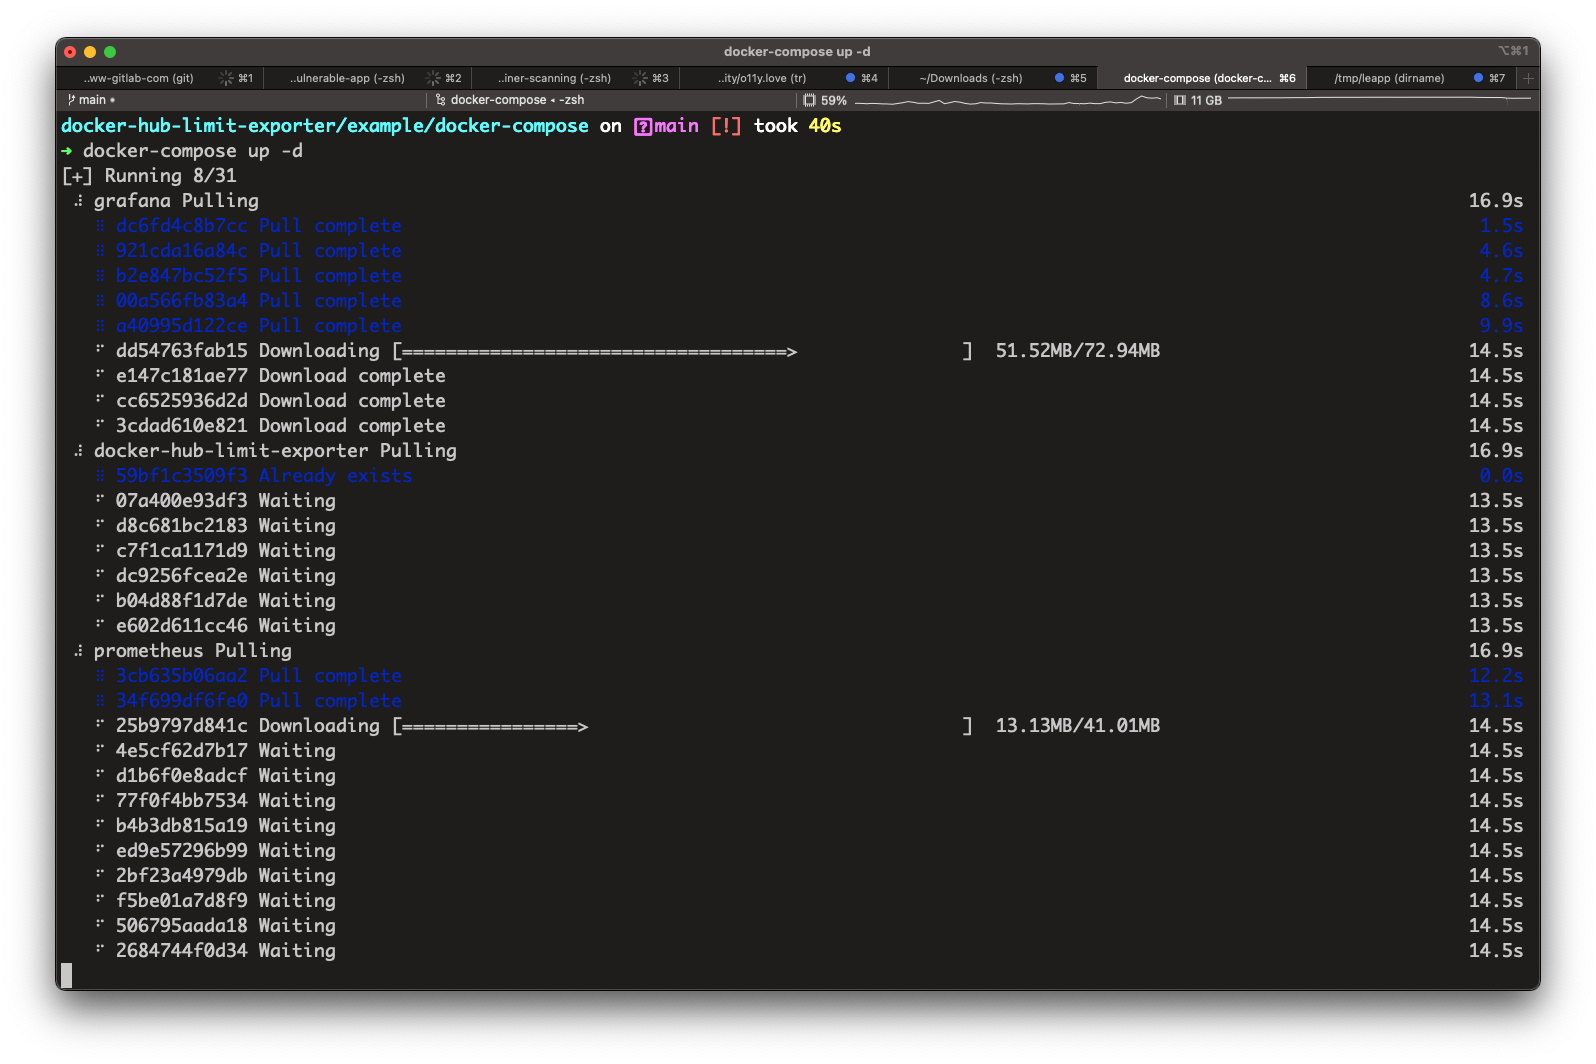The width and height of the screenshot is (1596, 1064).
Task: Click the job tree icon beside docker-compose
Action: click(x=440, y=100)
